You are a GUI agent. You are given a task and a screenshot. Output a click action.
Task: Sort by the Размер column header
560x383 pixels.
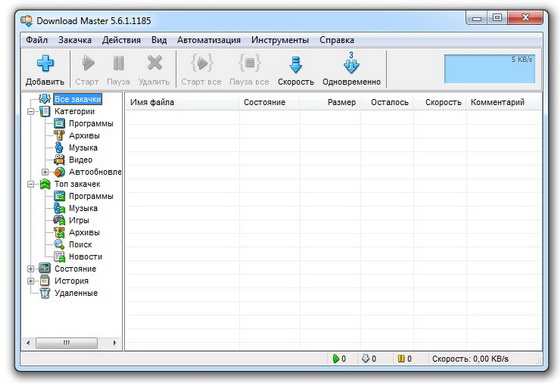pyautogui.click(x=330, y=102)
